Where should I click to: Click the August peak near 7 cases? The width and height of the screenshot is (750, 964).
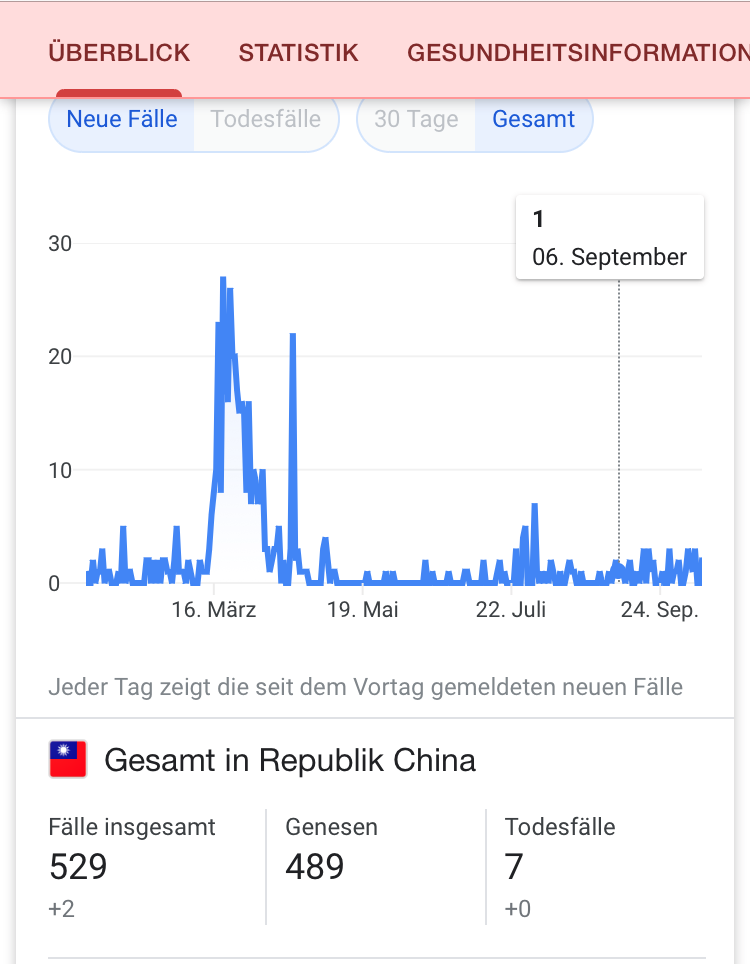pos(535,505)
